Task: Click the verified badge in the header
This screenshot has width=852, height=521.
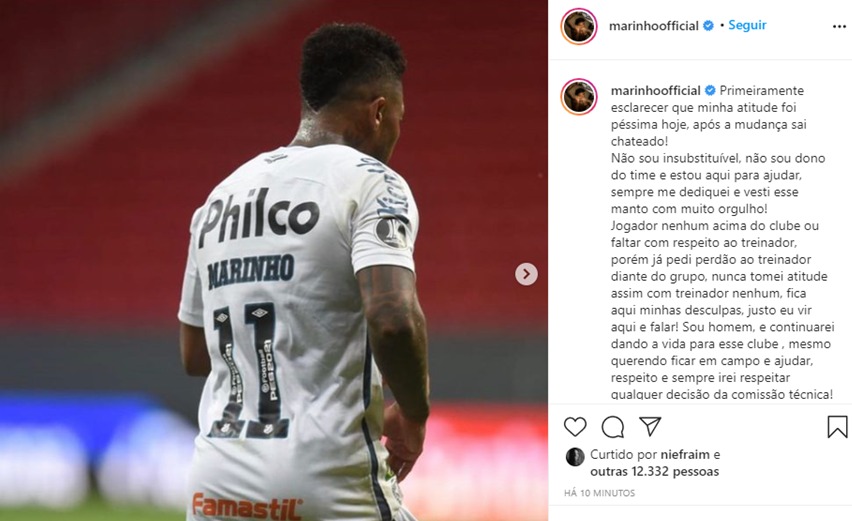Action: coord(708,26)
